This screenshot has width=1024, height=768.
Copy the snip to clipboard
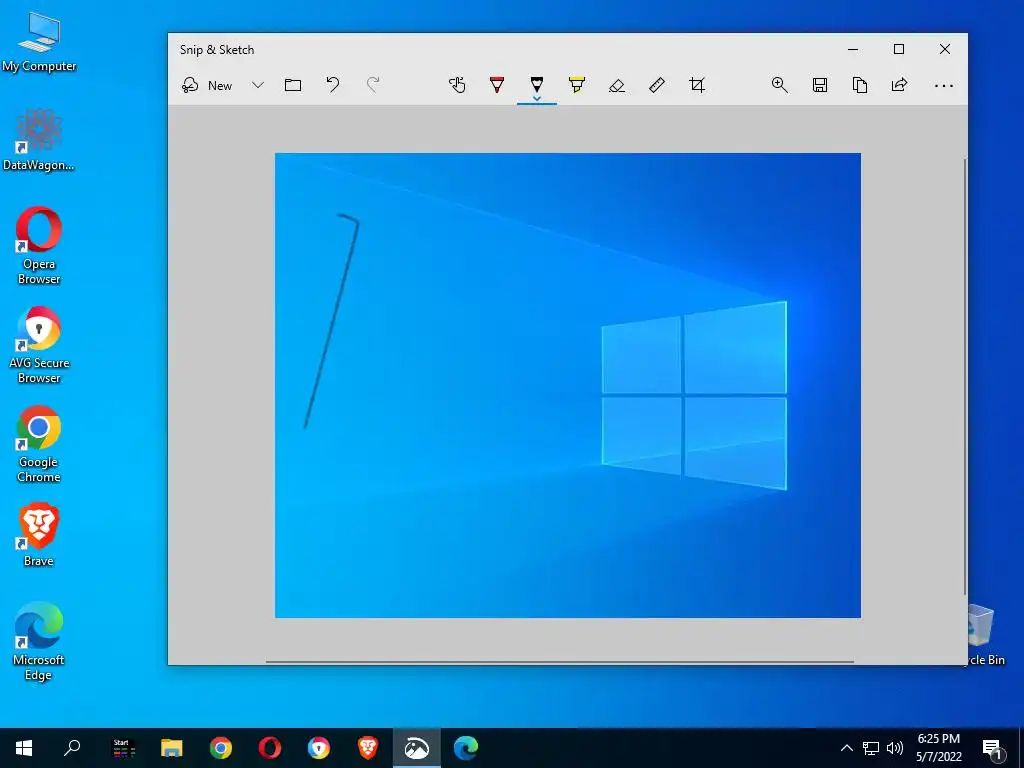859,85
